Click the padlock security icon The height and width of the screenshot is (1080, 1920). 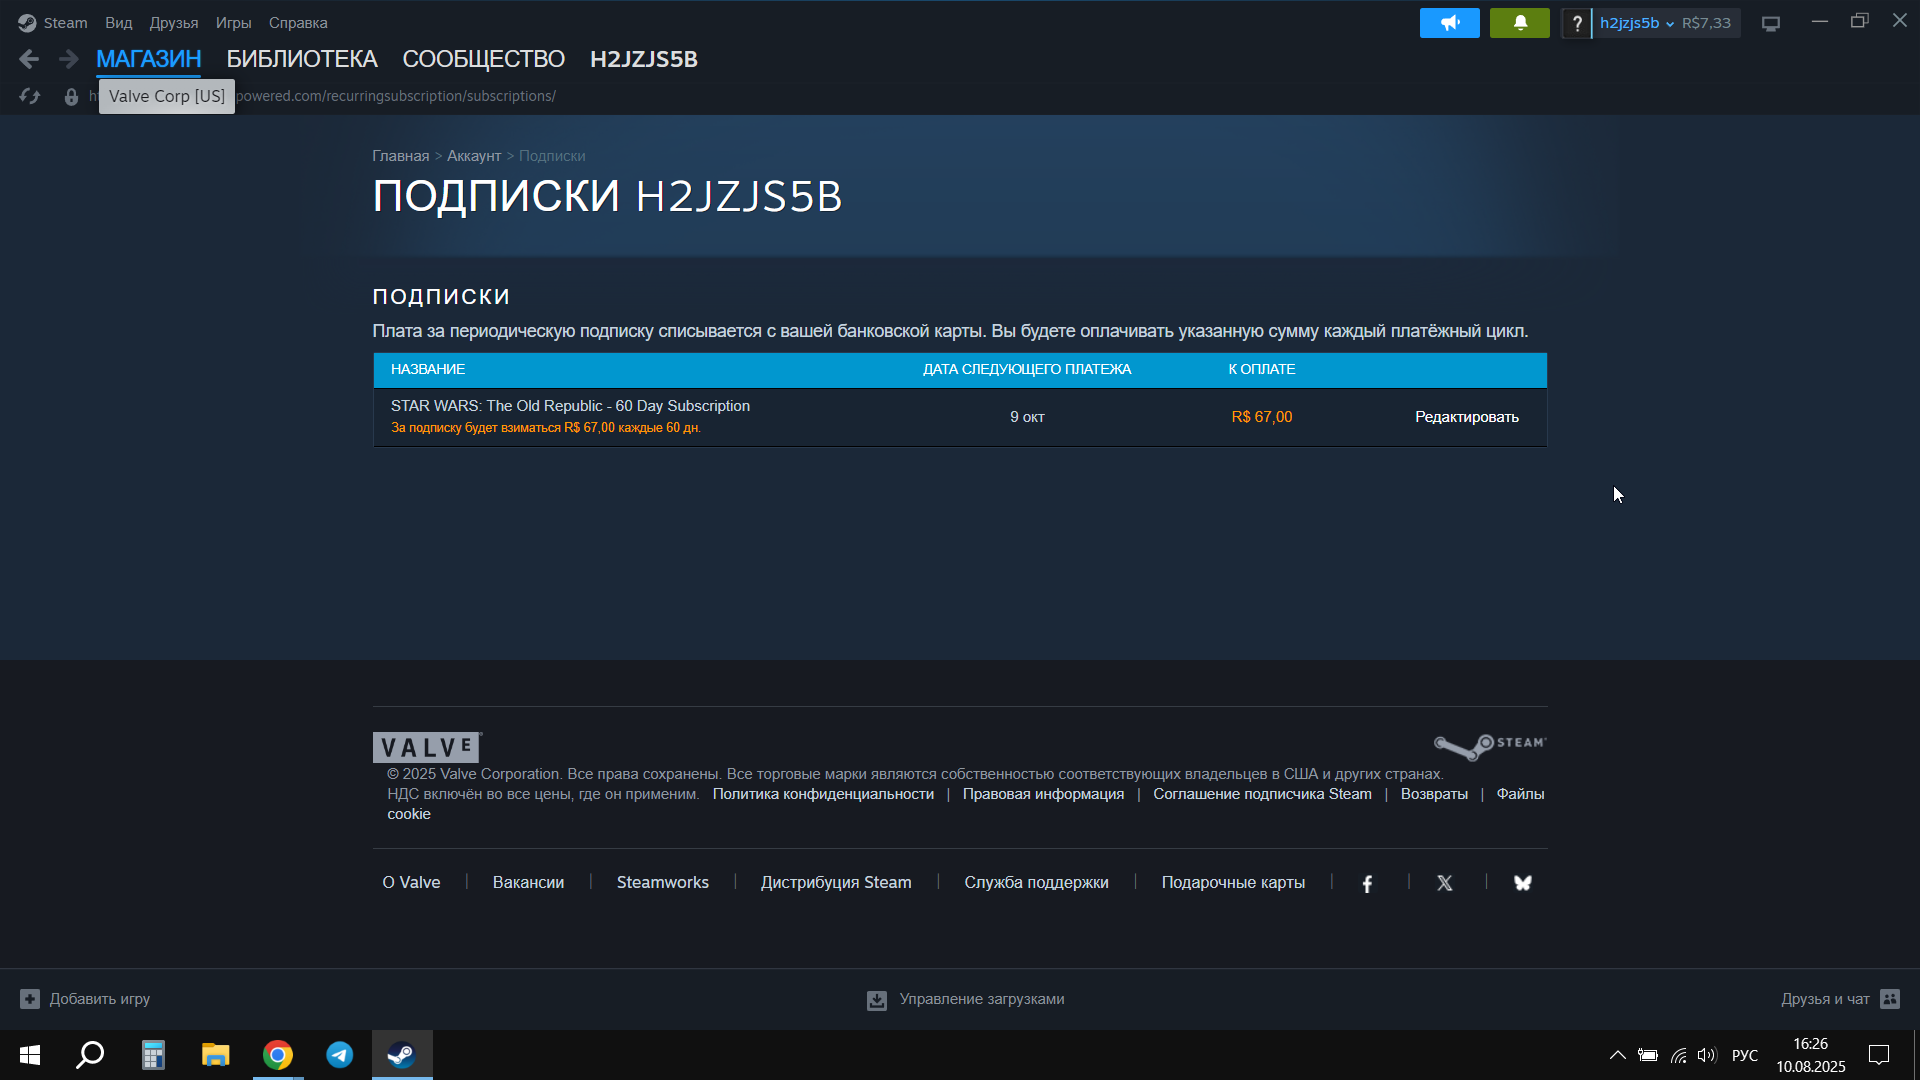pos(71,96)
